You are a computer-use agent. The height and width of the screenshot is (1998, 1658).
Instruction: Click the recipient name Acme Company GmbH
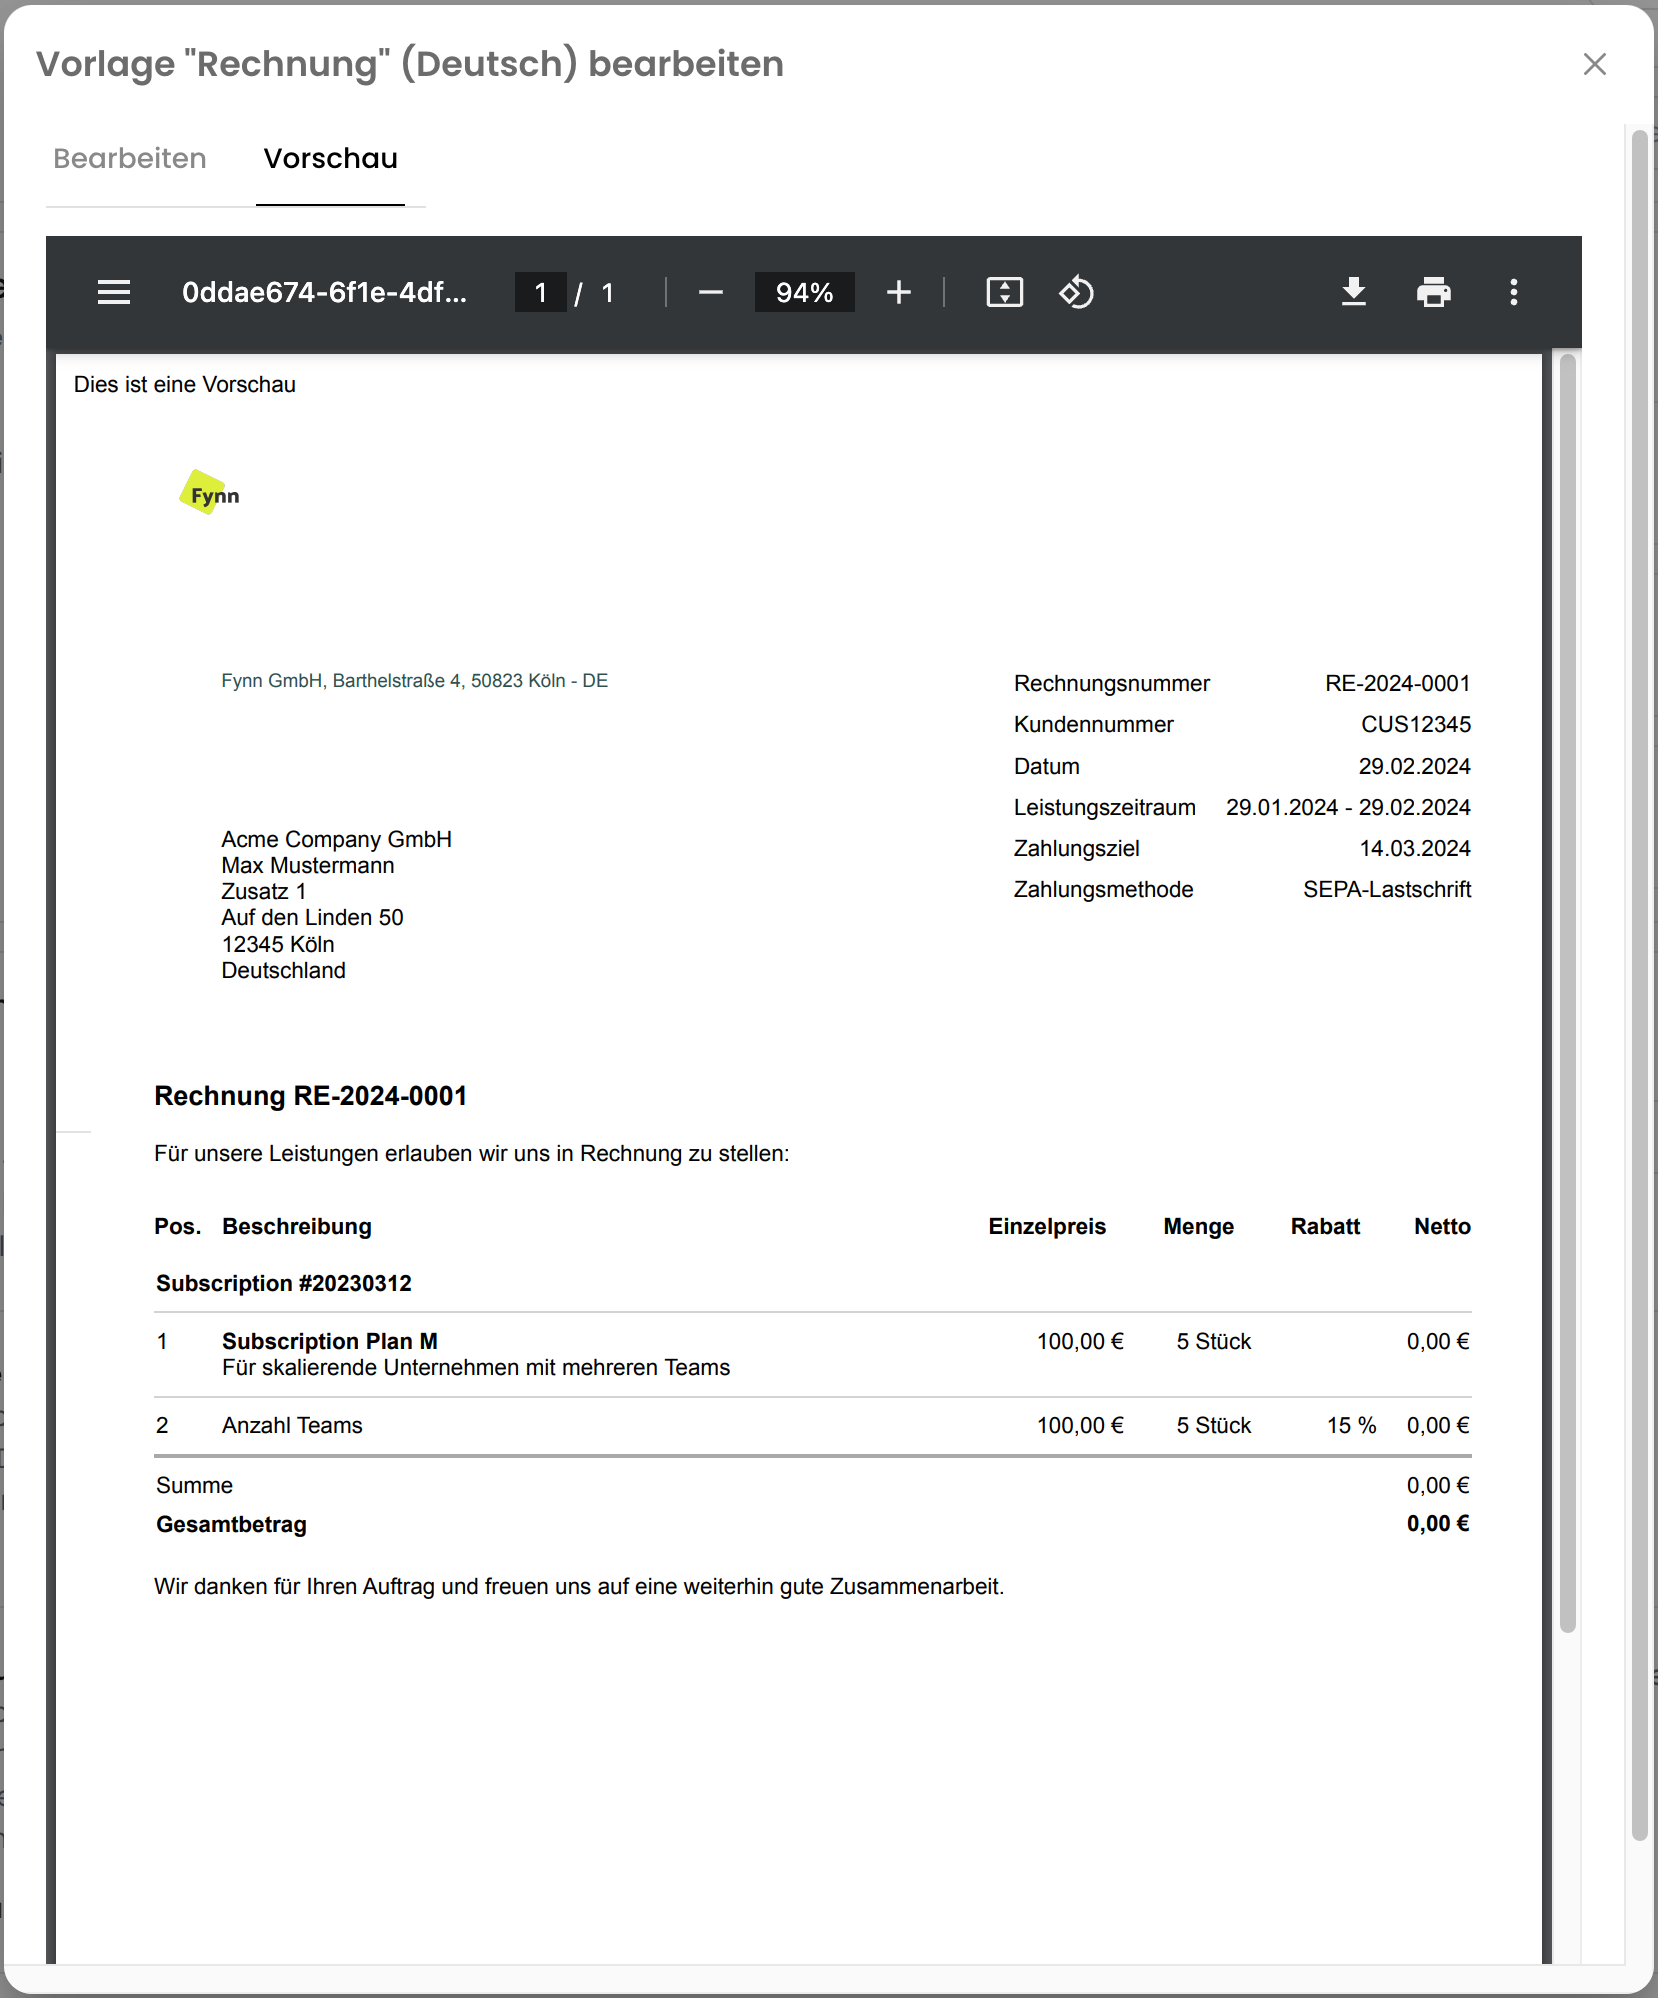pos(337,840)
